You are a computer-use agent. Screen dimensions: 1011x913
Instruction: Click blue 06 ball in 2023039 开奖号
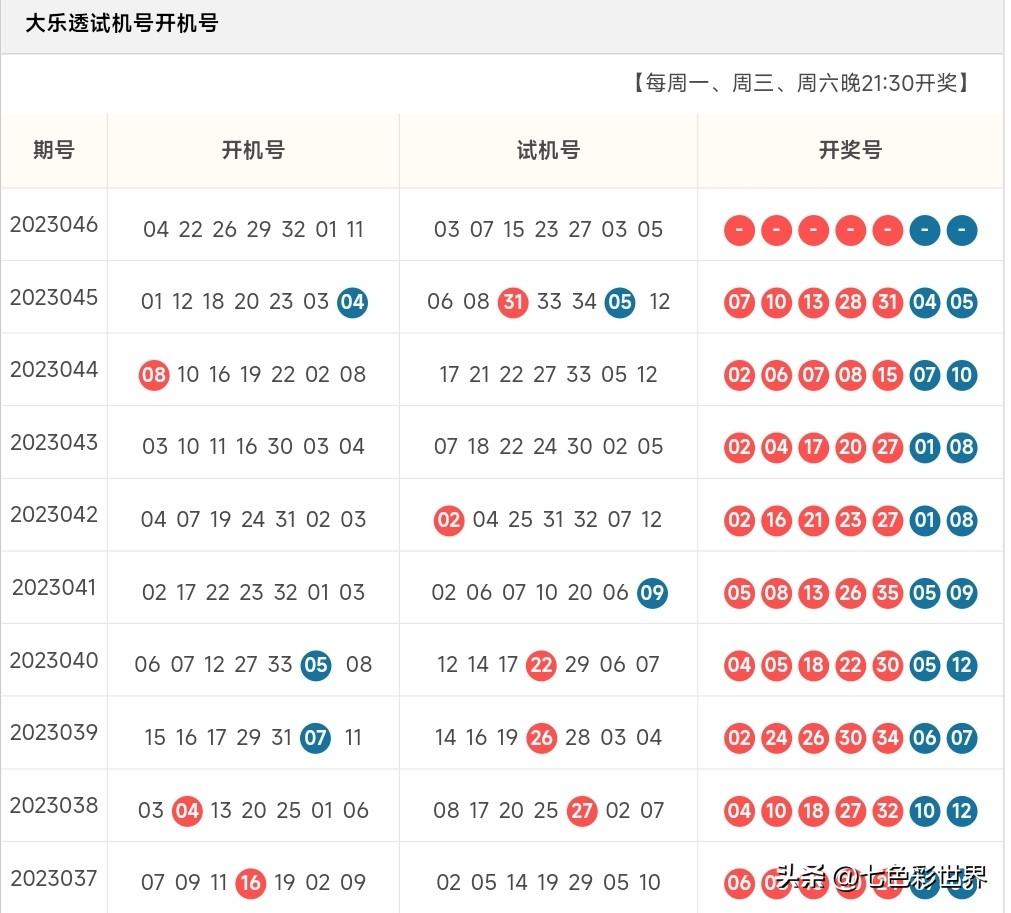(x=925, y=738)
